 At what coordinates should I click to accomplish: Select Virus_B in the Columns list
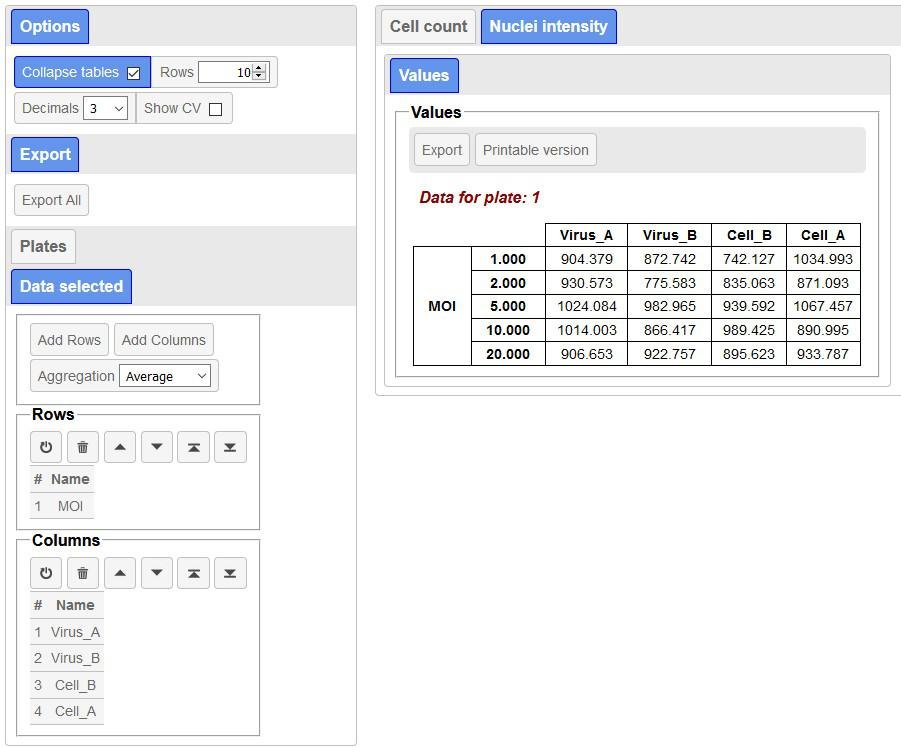(x=67, y=658)
